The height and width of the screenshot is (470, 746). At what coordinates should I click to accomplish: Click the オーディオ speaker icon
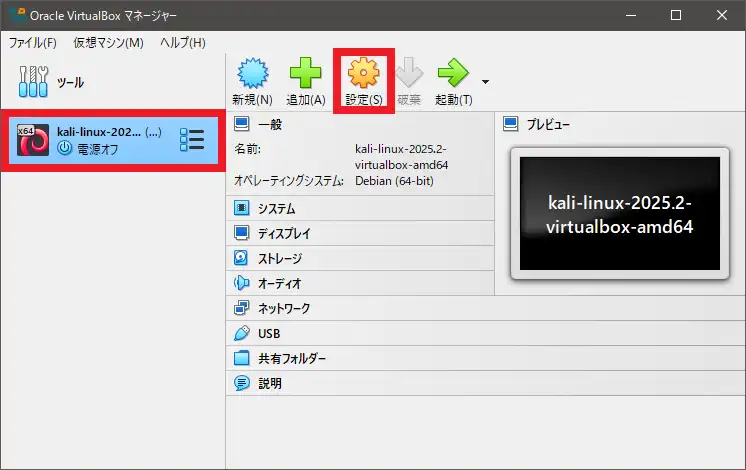(x=242, y=283)
